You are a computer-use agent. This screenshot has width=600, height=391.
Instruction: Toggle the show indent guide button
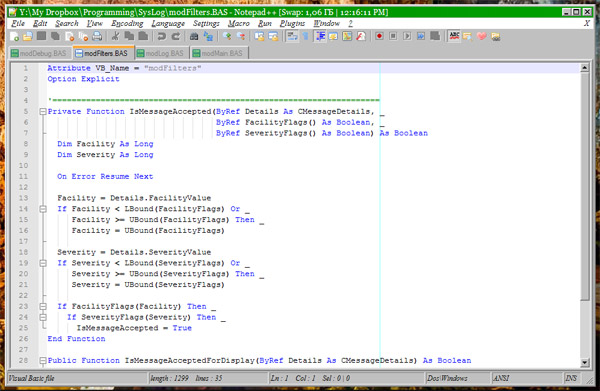tap(320, 36)
